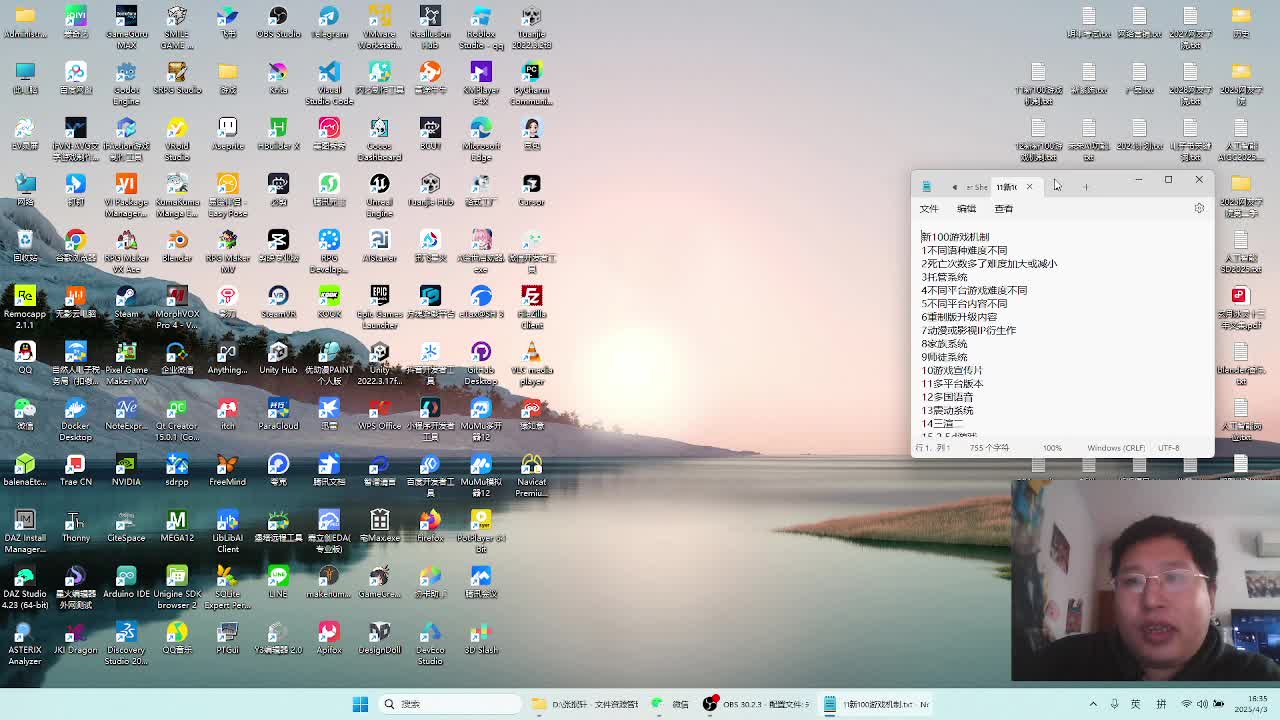This screenshot has height=720, width=1280.
Task: Launch Arduino IDE shortcut
Action: pos(126,577)
